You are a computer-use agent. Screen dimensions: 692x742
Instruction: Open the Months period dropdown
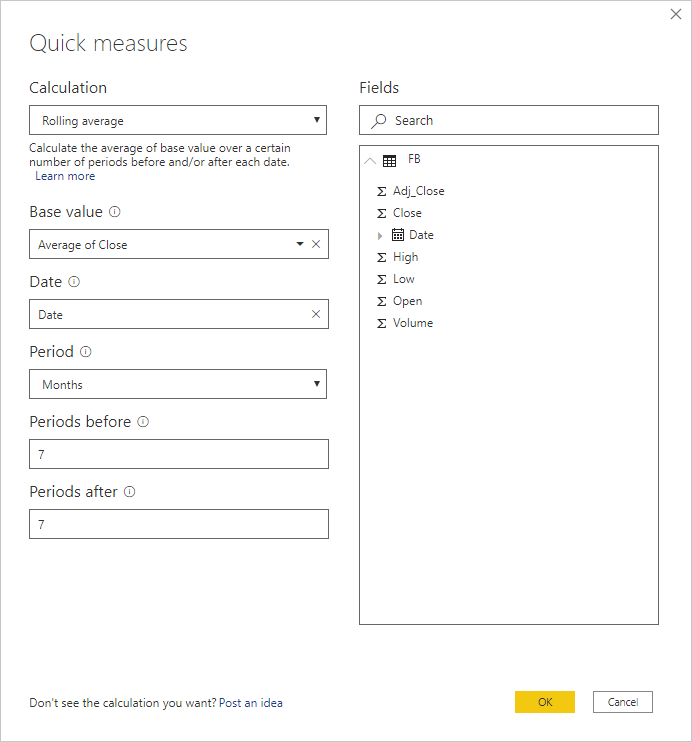pos(178,384)
